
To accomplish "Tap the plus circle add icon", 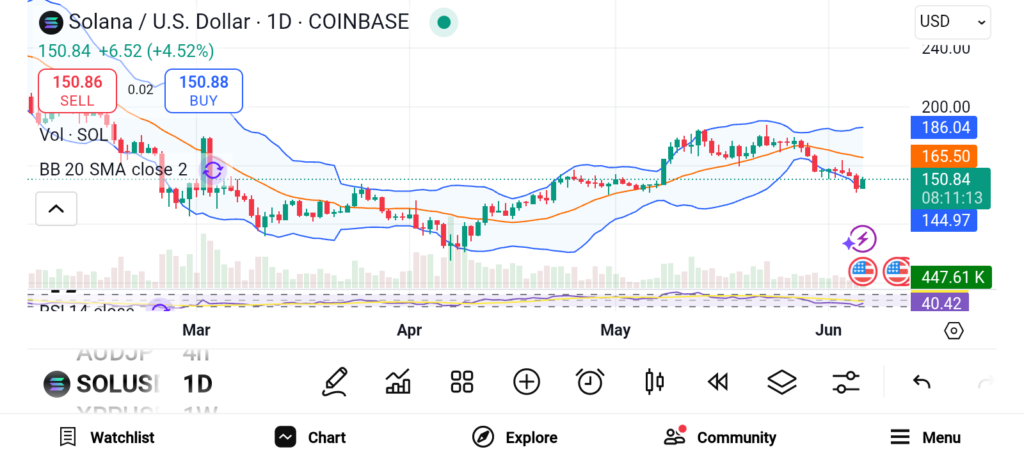I will pyautogui.click(x=526, y=382).
